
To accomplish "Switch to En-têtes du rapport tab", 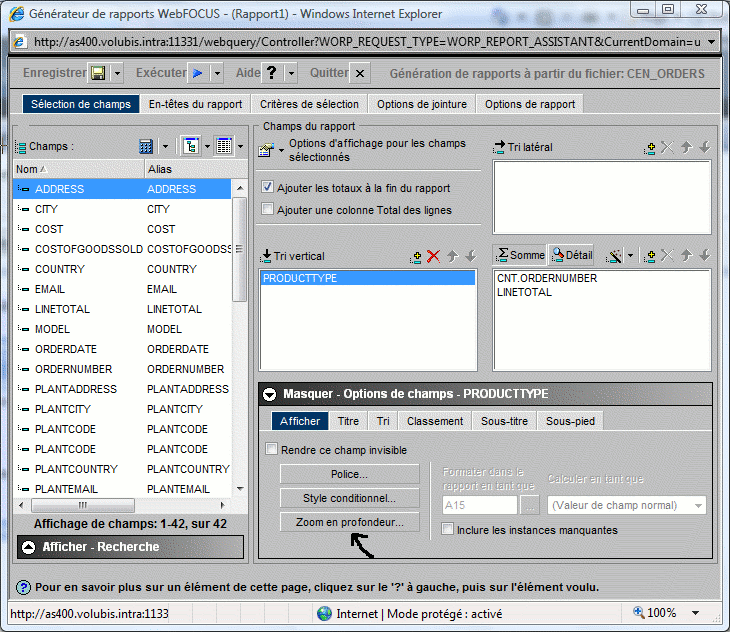I will 196,104.
